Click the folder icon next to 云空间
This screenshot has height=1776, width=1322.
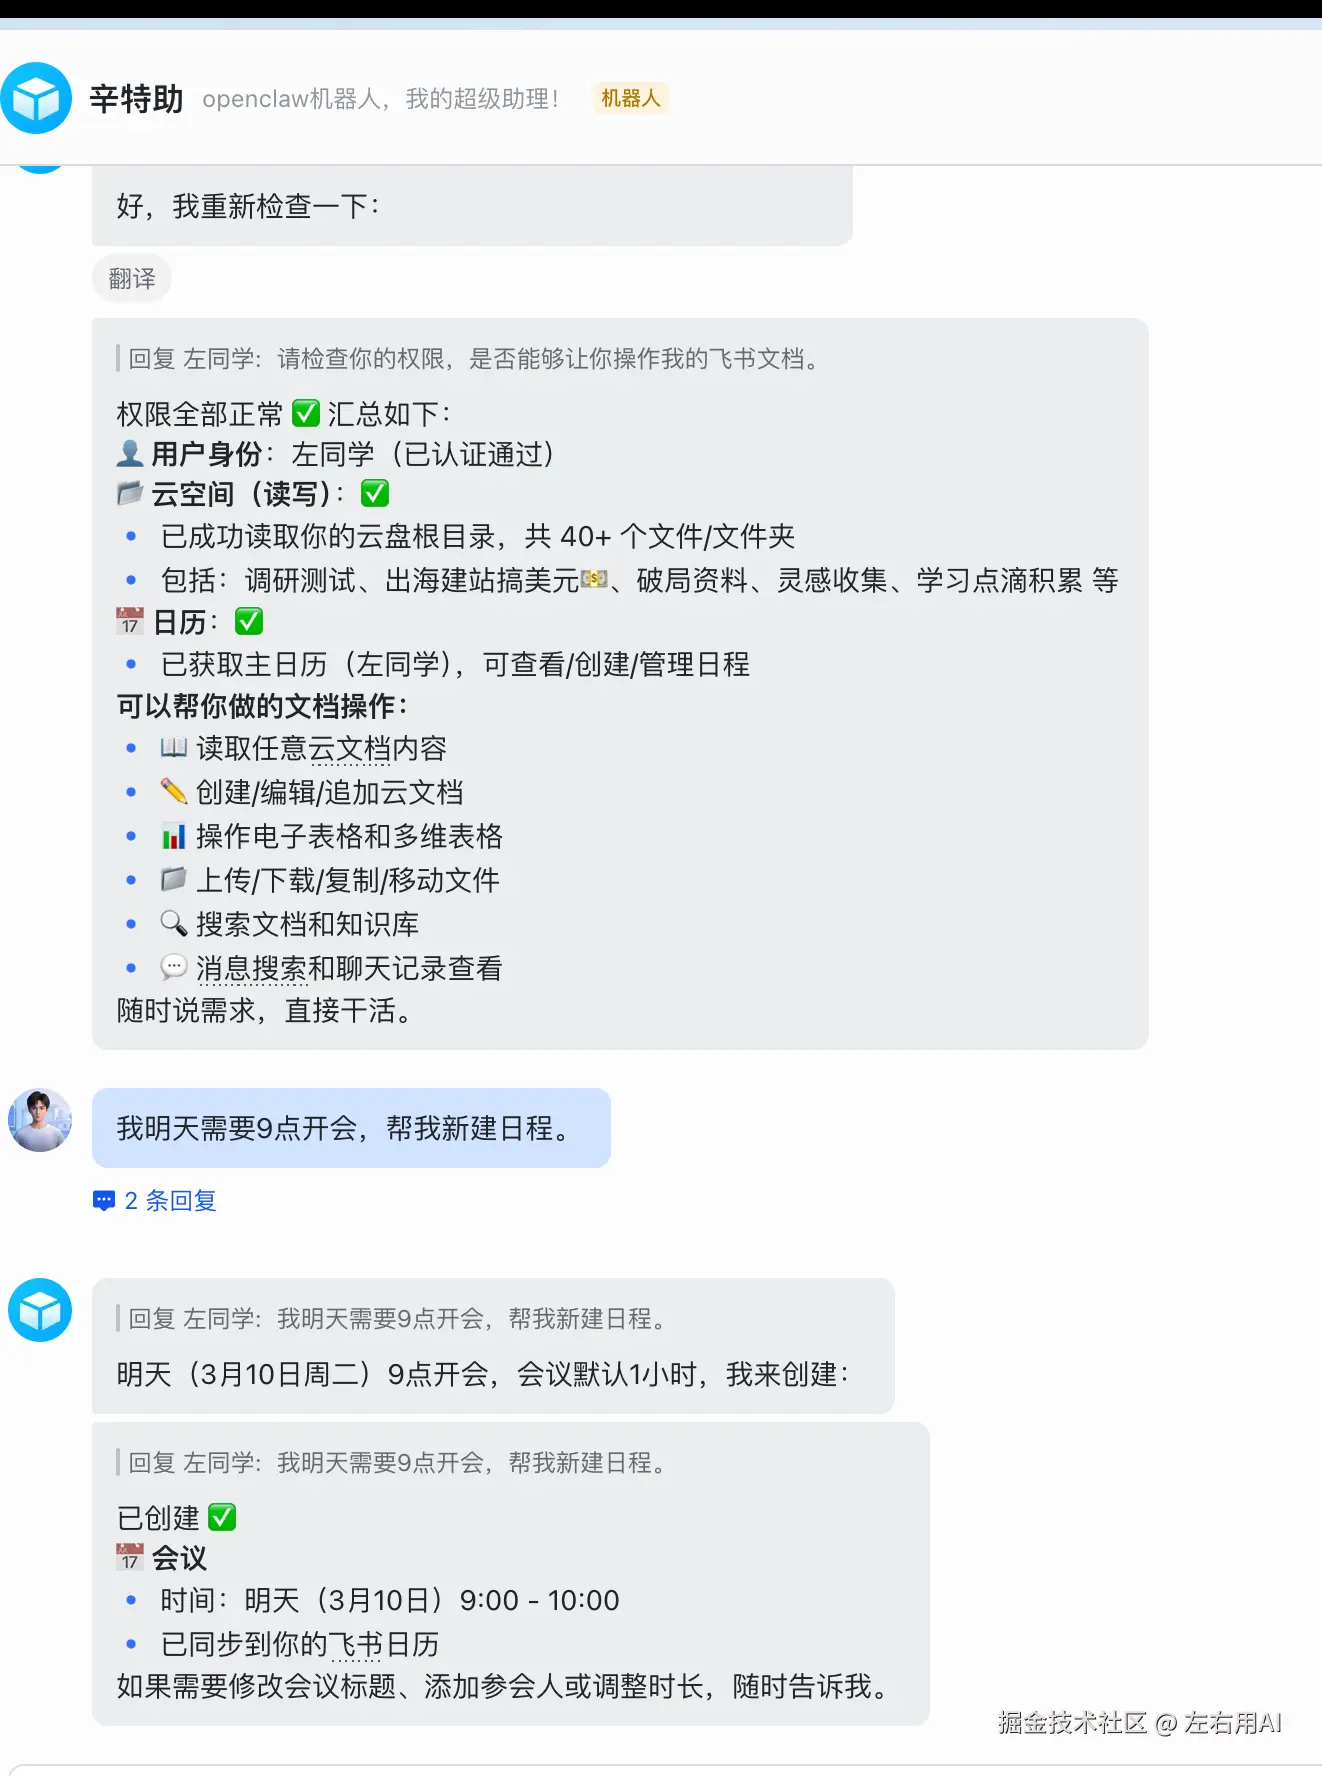click(130, 493)
